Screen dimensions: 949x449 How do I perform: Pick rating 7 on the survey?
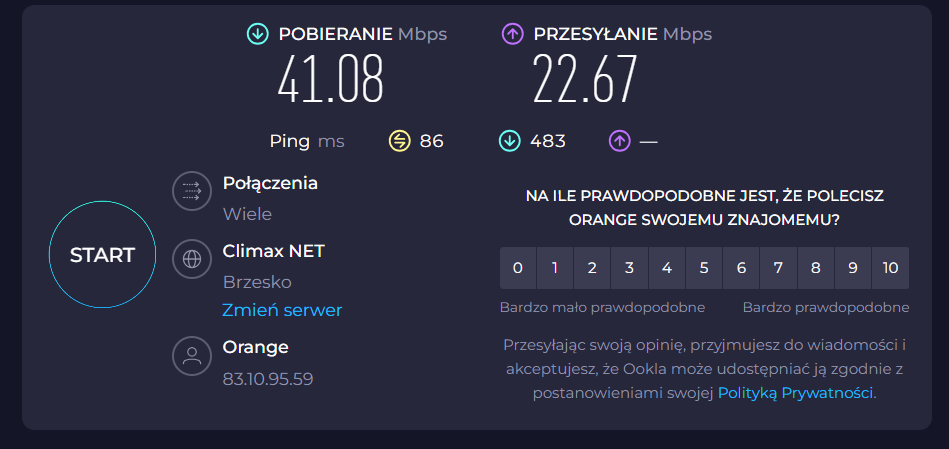778,268
